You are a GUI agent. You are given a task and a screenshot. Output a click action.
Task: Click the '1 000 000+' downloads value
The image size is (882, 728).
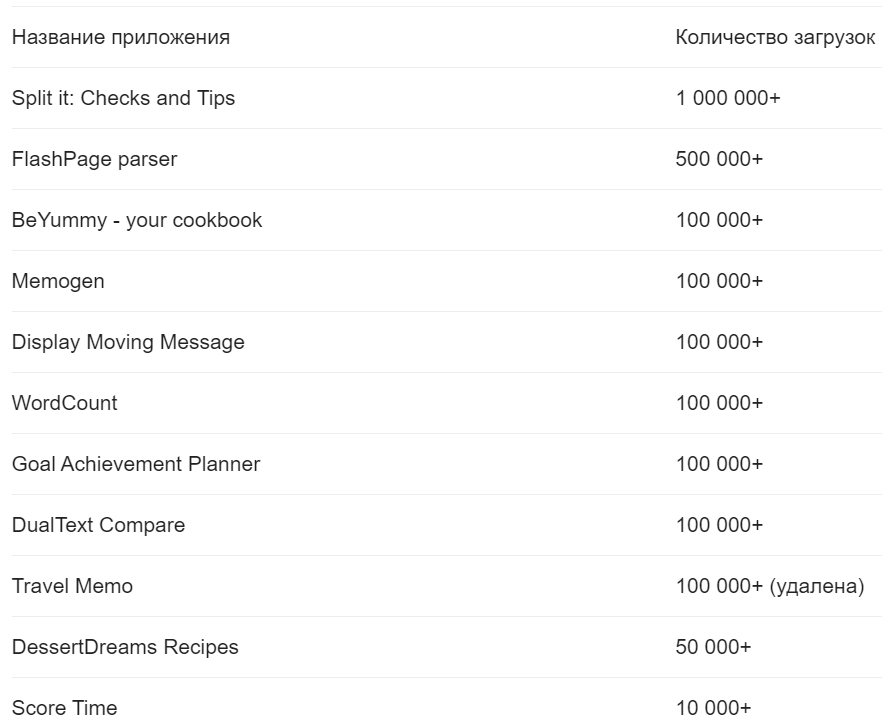click(728, 98)
